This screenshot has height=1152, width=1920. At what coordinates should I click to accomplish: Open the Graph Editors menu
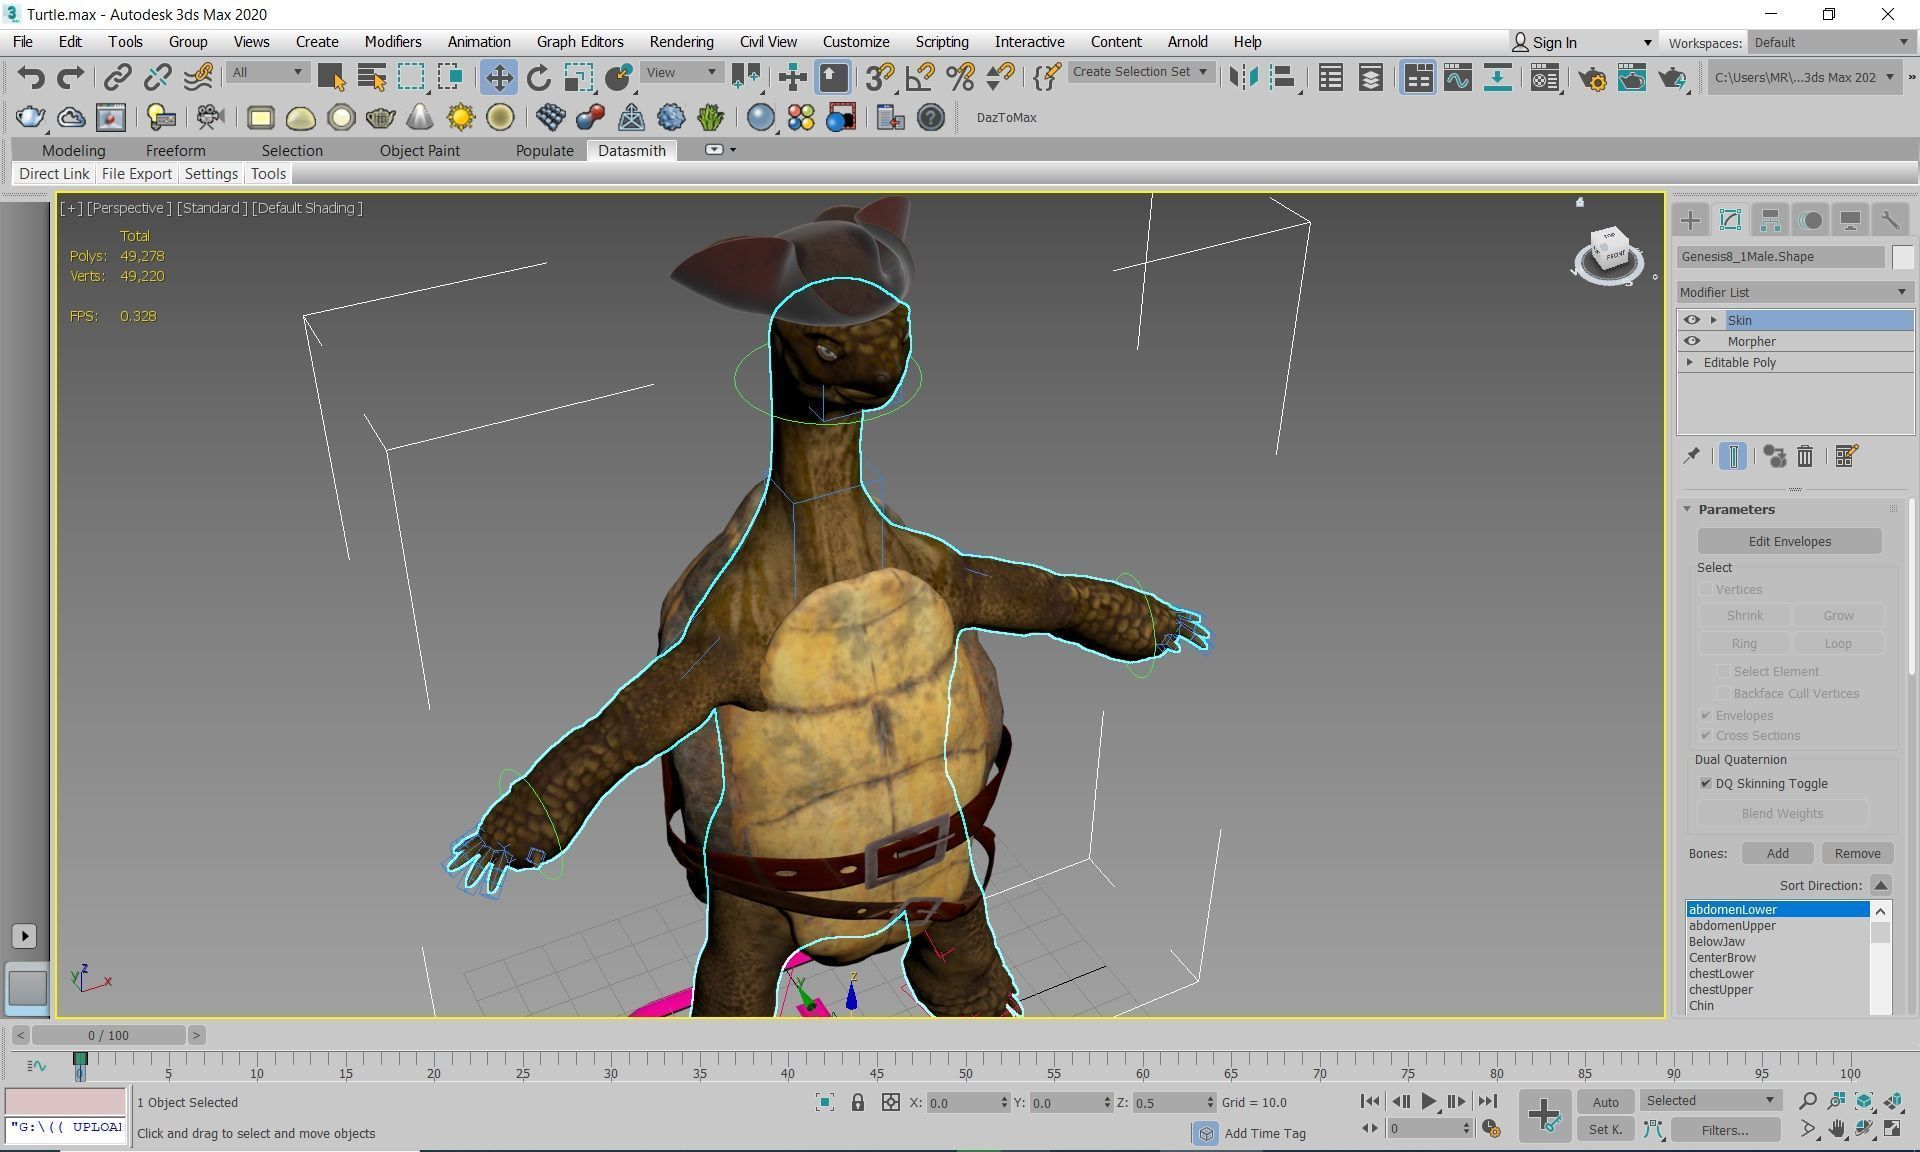click(579, 42)
